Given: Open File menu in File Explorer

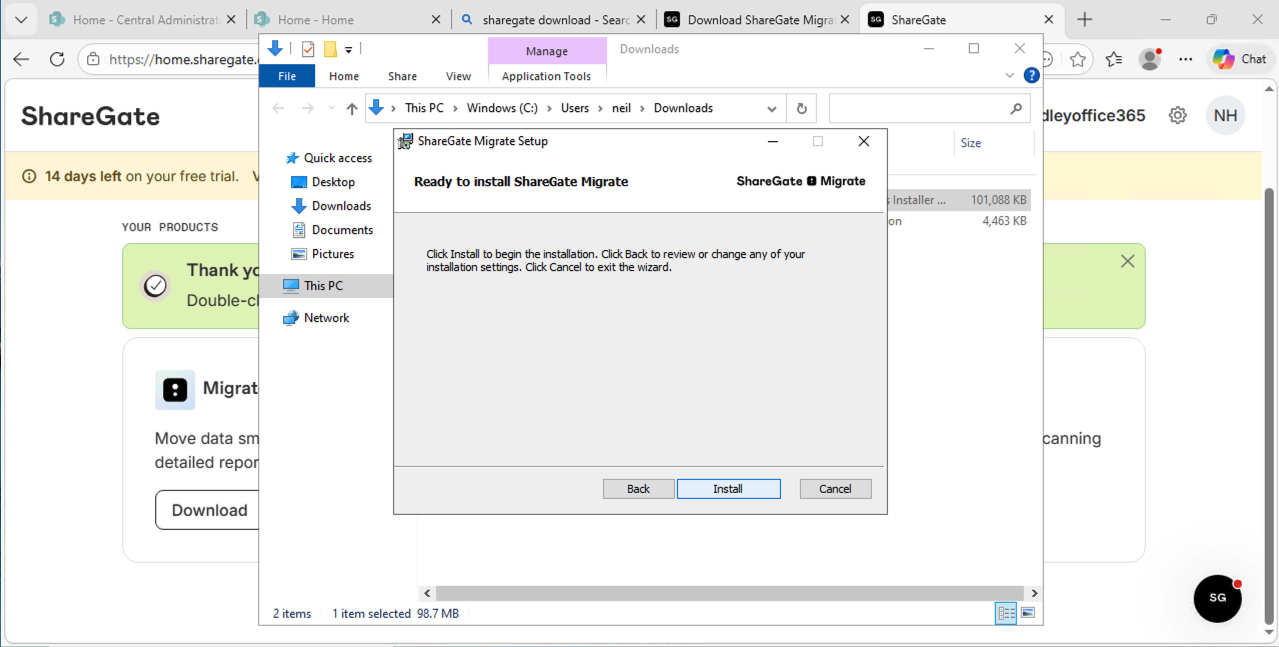Looking at the screenshot, I should pos(287,76).
